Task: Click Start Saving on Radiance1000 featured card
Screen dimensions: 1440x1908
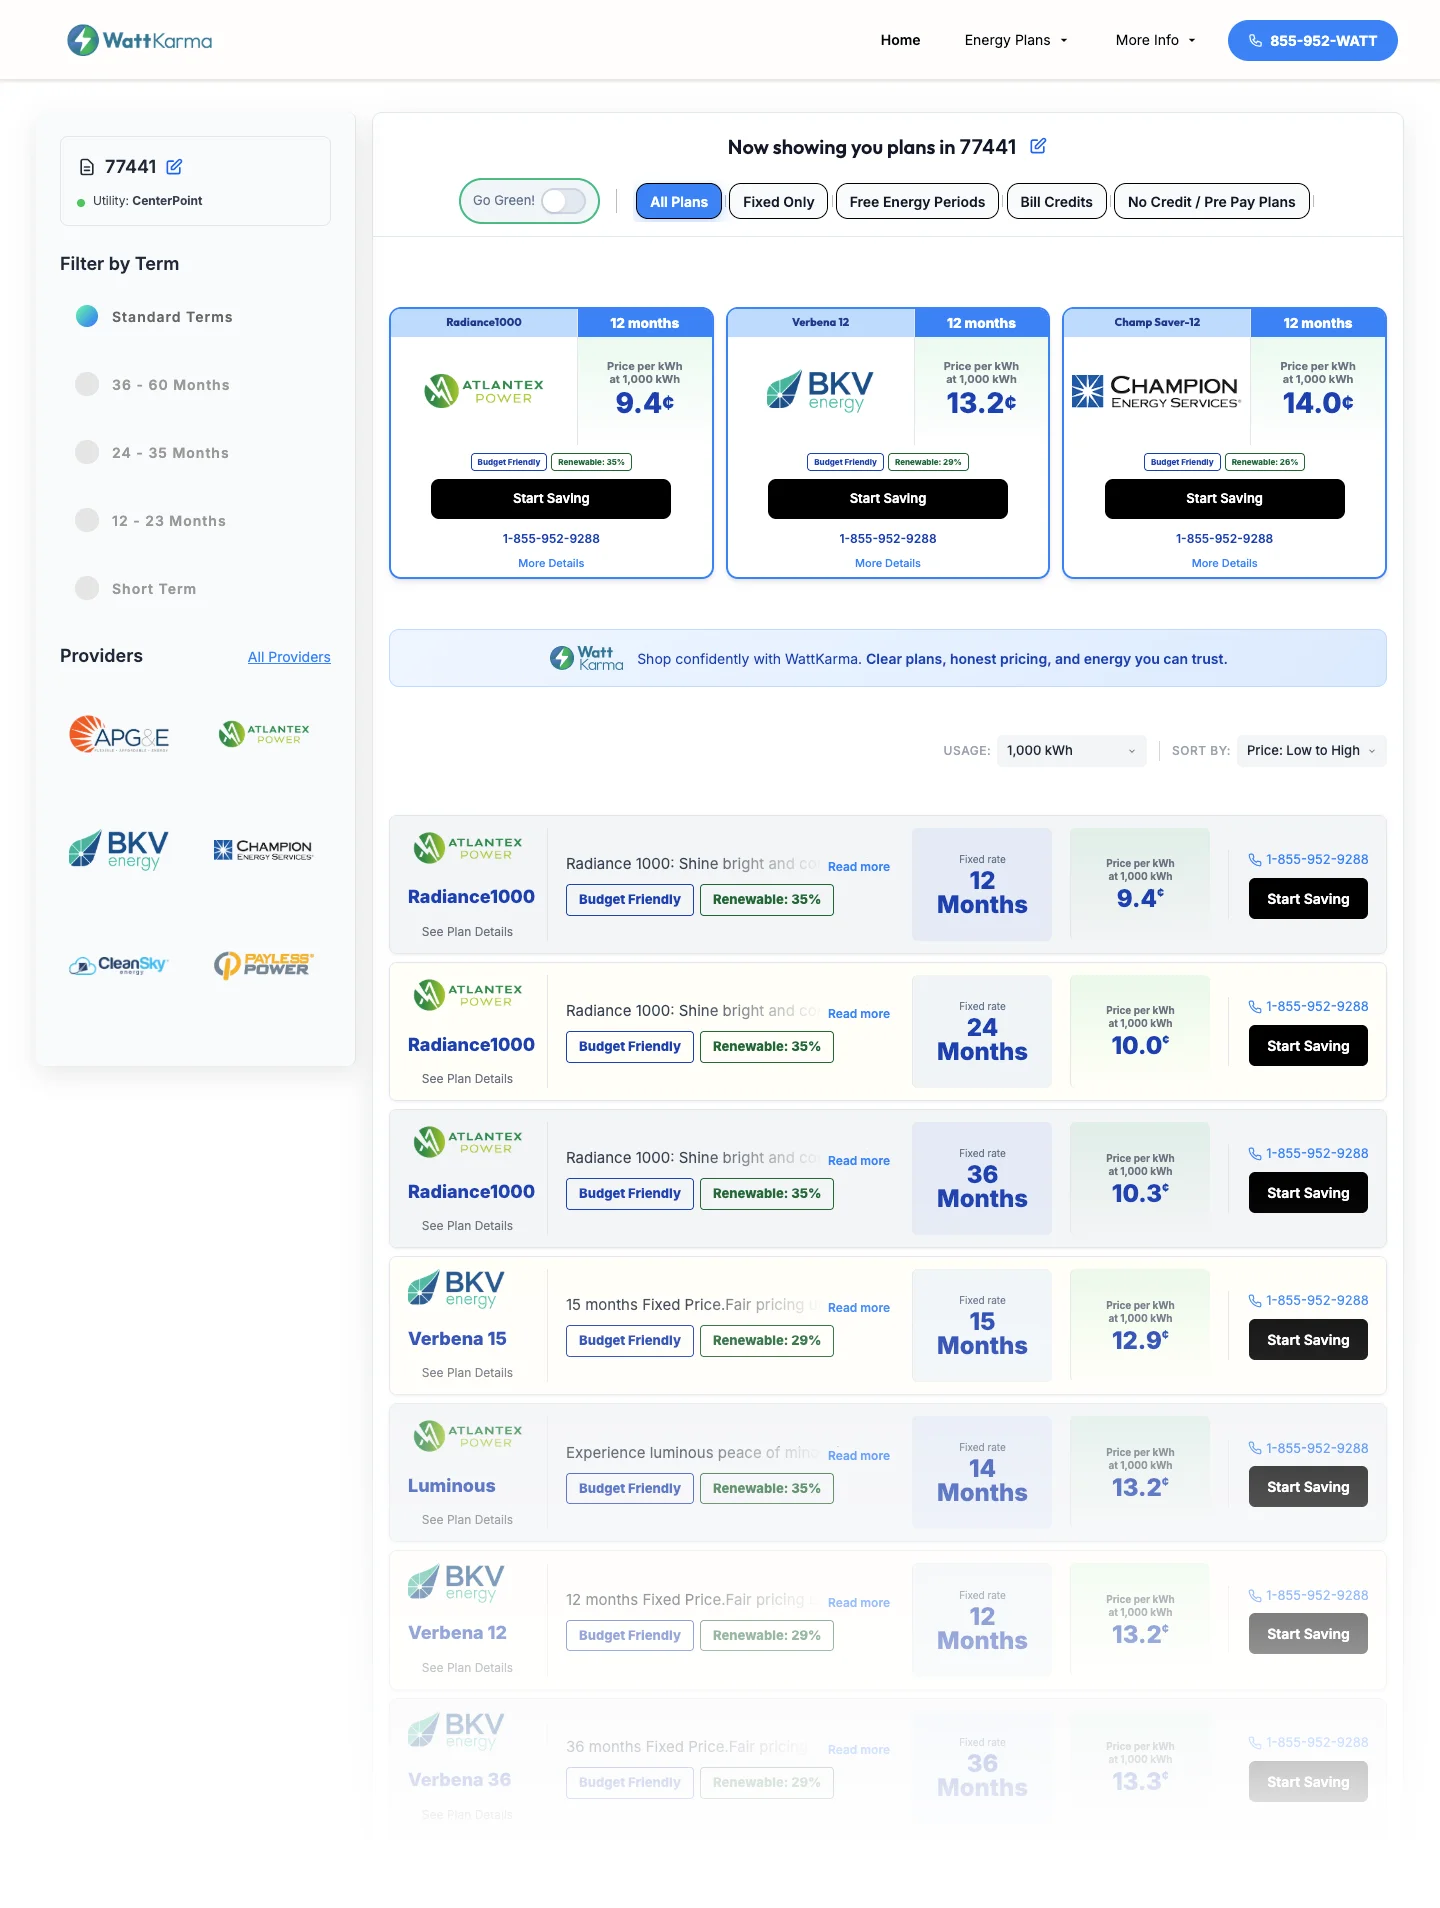Action: click(x=551, y=499)
